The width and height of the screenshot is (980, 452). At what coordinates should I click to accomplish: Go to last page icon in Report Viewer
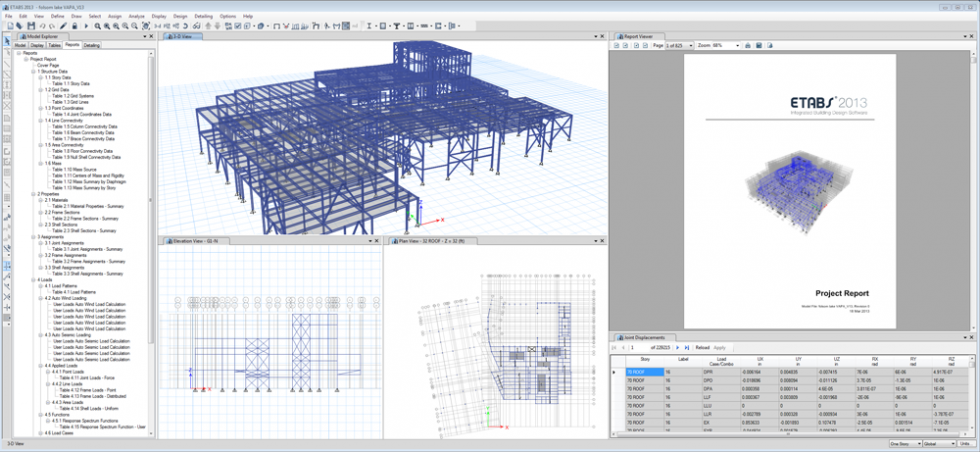coord(646,46)
